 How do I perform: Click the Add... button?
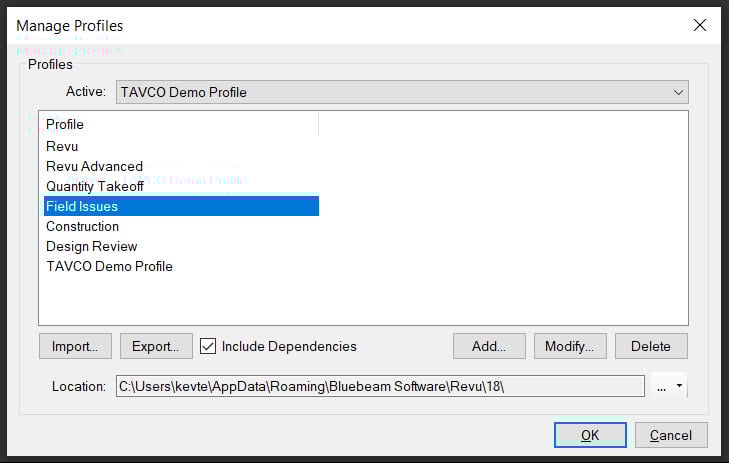pos(489,346)
